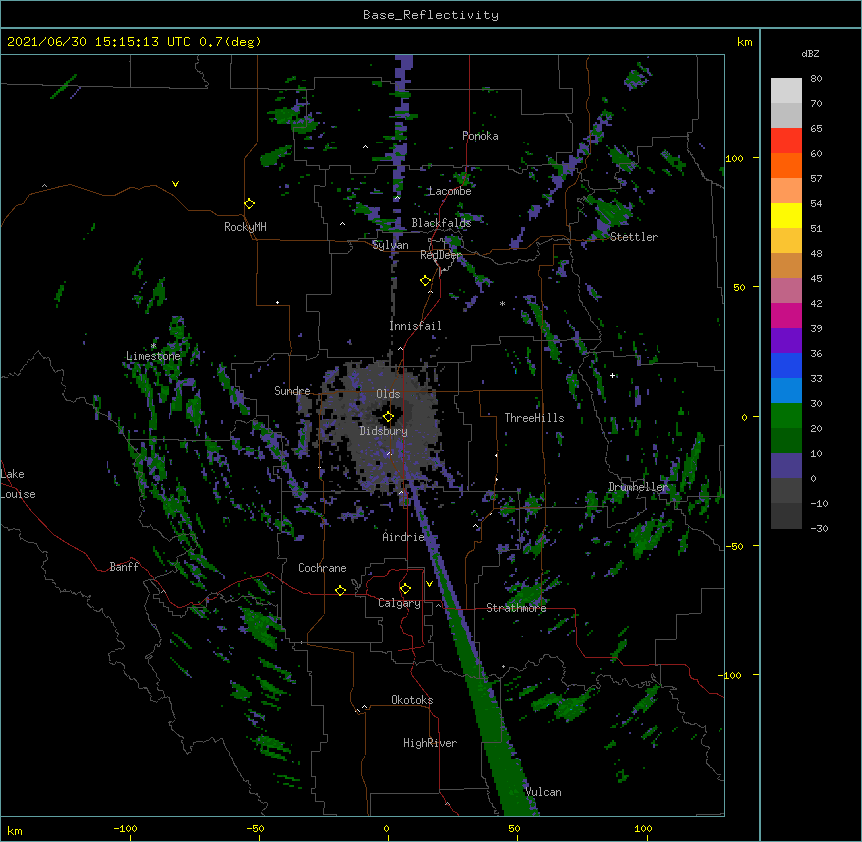
Task: Click the Blackfalds town label
Action: [441, 223]
